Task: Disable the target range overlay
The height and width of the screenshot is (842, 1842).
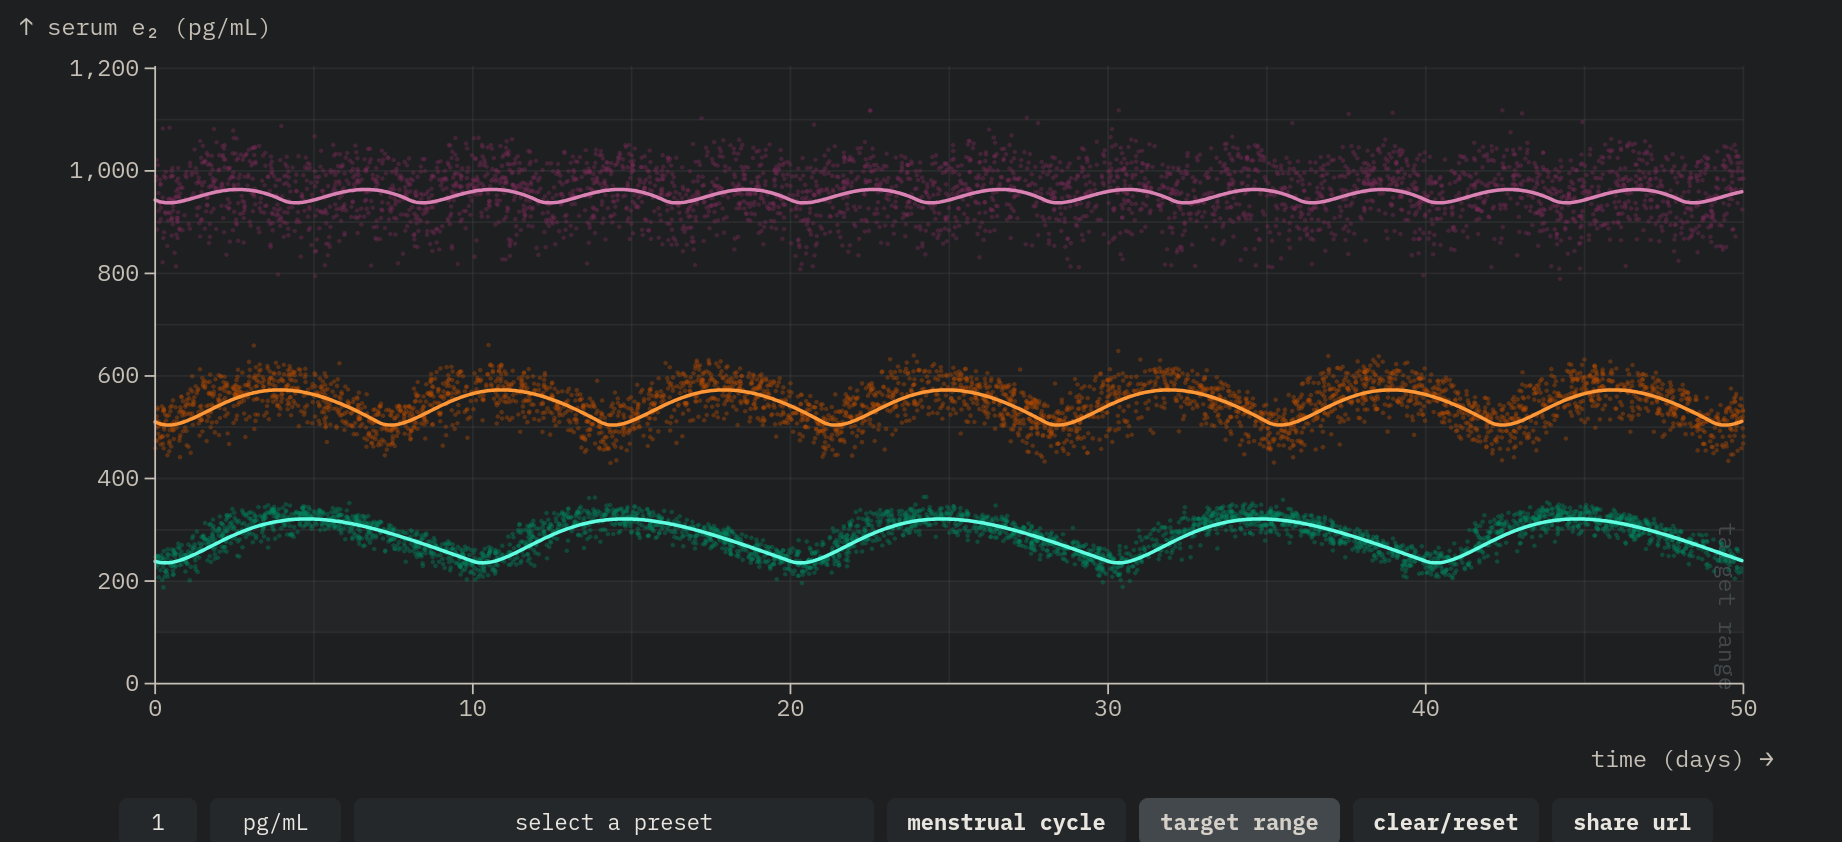Action: point(1239,821)
